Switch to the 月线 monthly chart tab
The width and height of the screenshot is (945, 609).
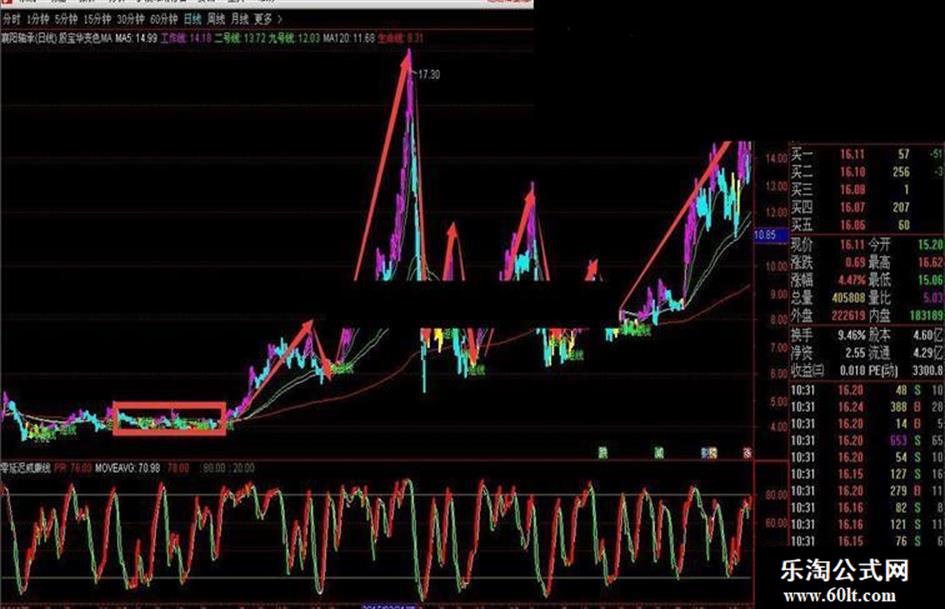(239, 19)
